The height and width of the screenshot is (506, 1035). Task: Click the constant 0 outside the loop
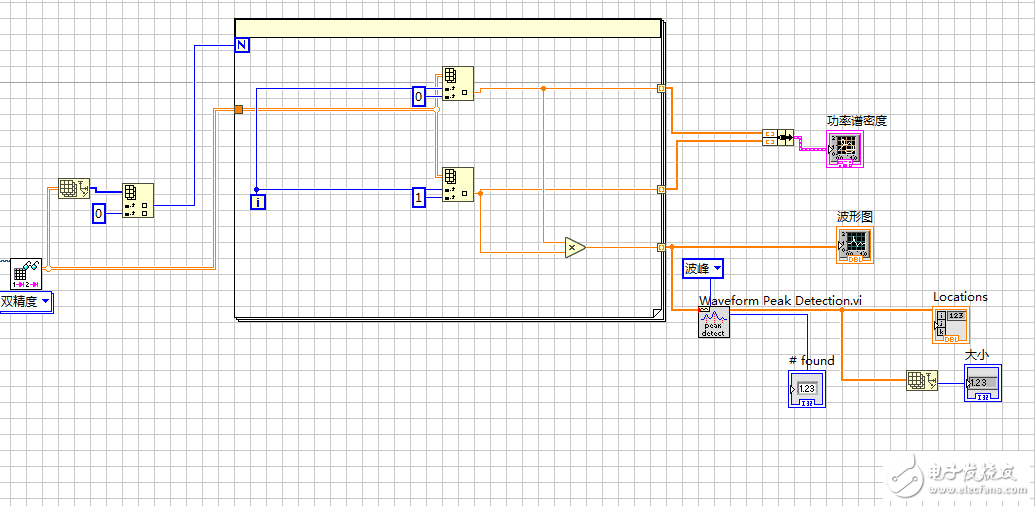(98, 213)
